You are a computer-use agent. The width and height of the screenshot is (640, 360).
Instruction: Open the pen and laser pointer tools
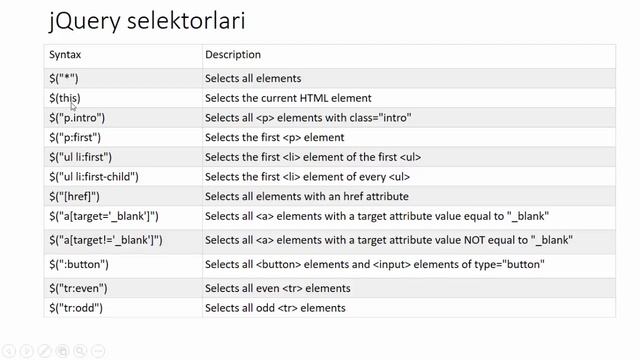[44, 351]
